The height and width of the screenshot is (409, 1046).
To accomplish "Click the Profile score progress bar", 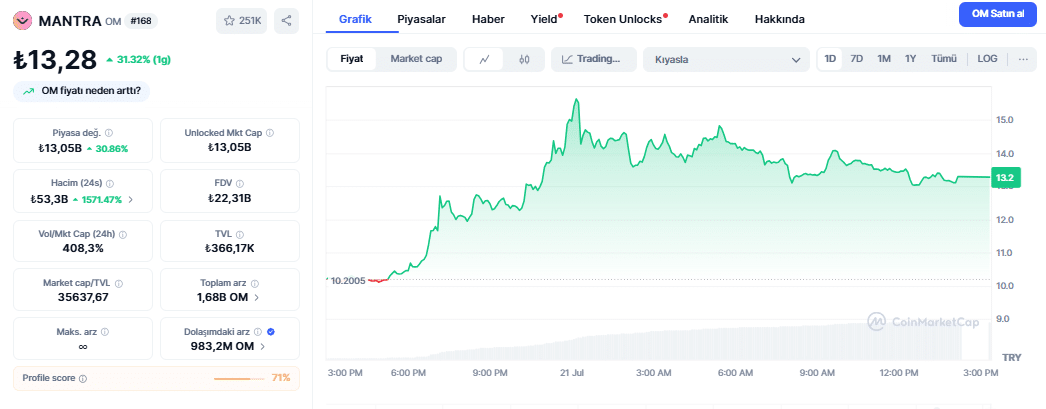I will pos(240,378).
